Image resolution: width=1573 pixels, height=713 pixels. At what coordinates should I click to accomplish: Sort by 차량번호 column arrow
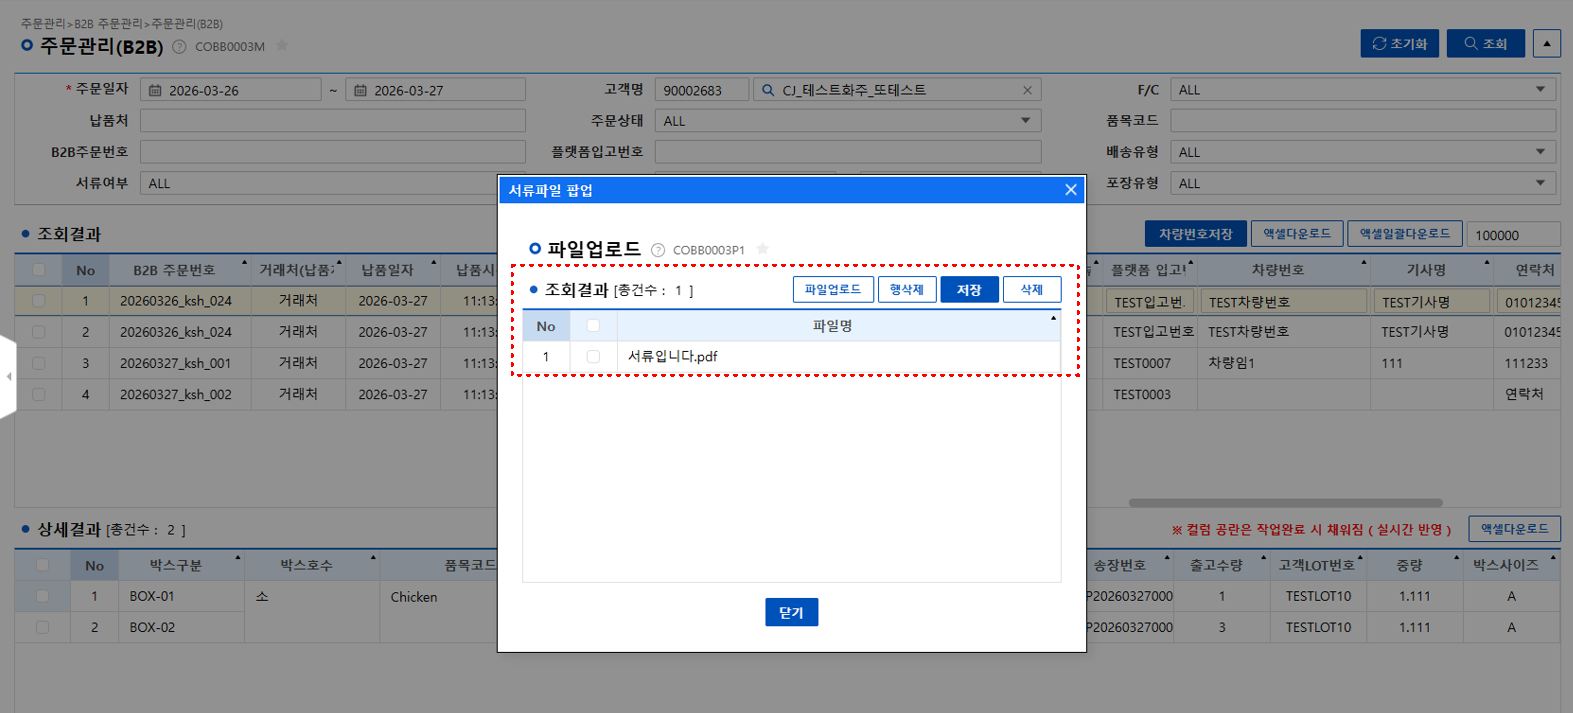point(1364,263)
